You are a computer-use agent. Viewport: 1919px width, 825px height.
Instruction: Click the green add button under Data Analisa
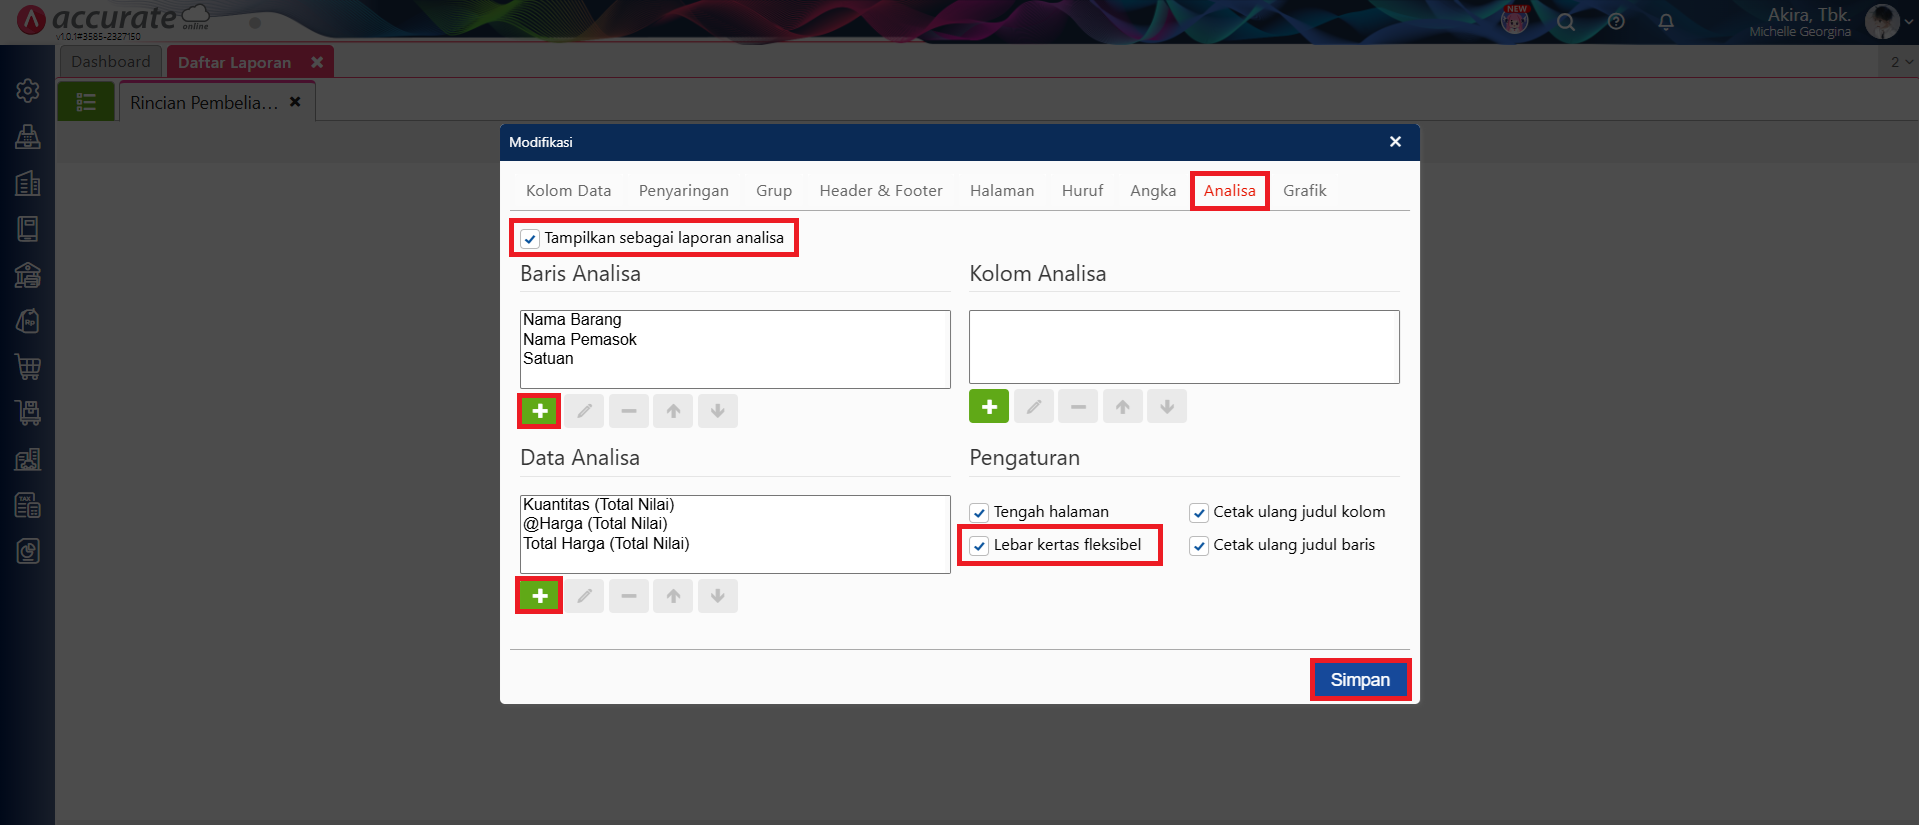click(539, 596)
